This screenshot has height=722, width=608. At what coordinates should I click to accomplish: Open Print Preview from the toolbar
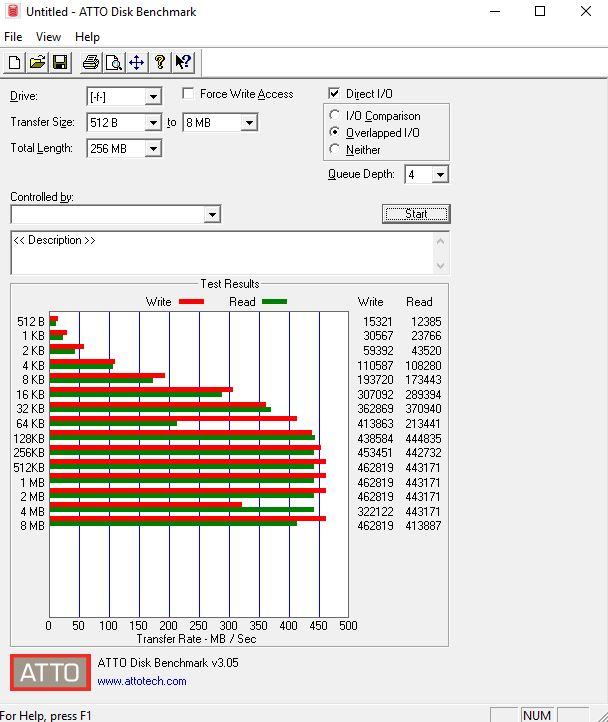pos(113,62)
